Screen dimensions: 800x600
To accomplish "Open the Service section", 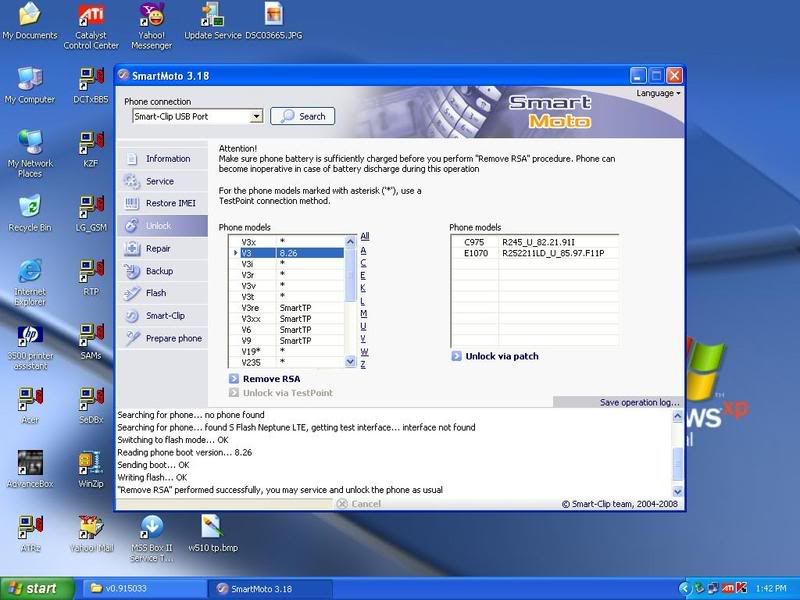I will pos(162,181).
